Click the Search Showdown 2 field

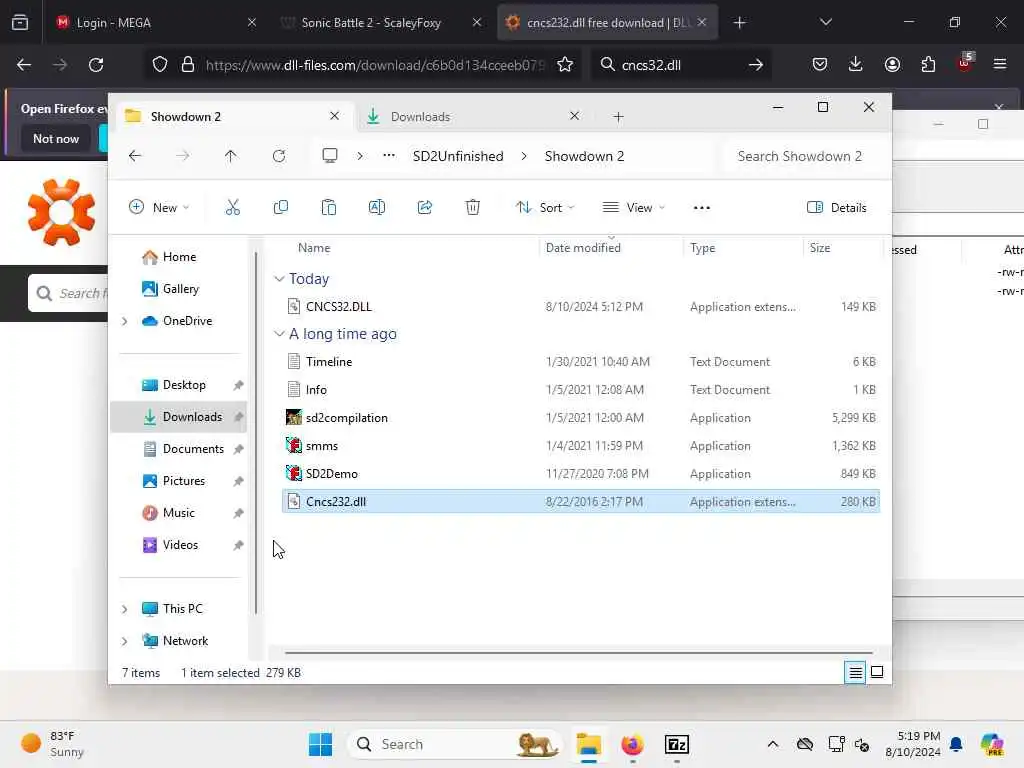pyautogui.click(x=805, y=156)
